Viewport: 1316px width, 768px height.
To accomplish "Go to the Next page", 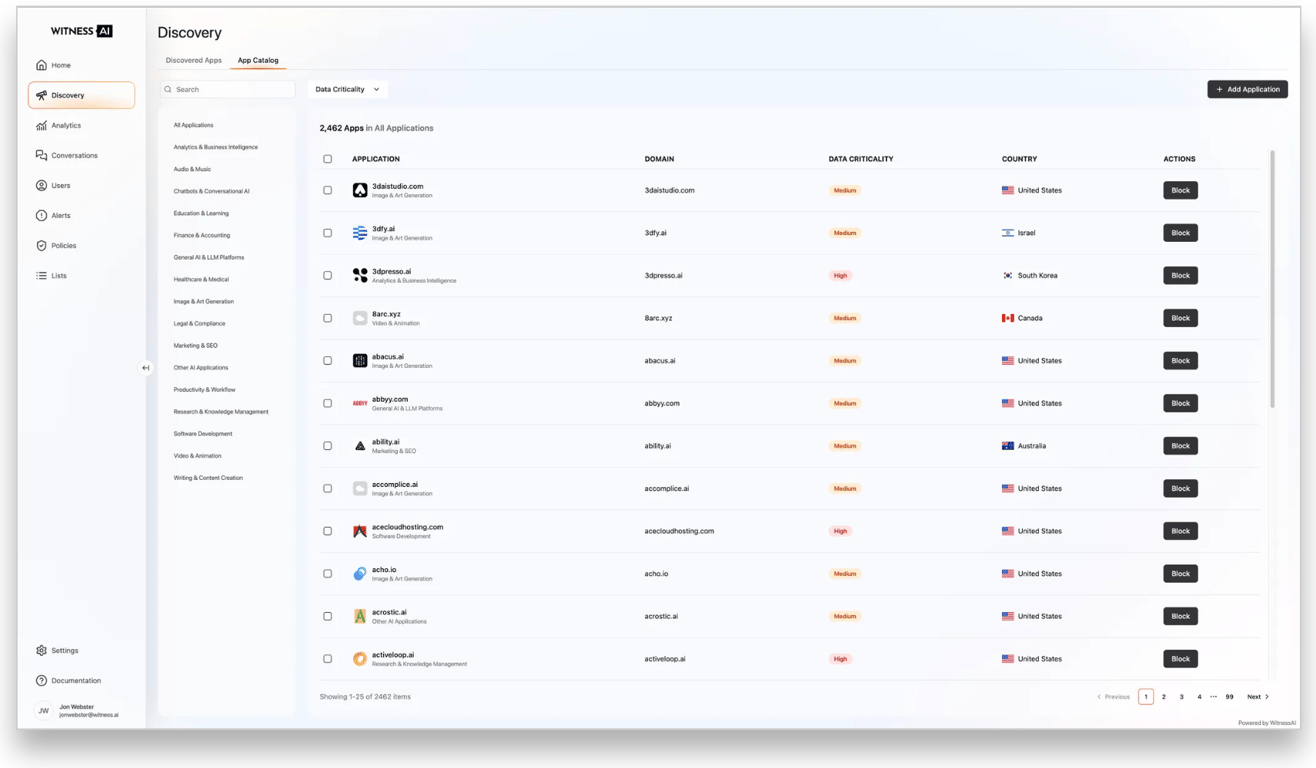I will [1258, 697].
